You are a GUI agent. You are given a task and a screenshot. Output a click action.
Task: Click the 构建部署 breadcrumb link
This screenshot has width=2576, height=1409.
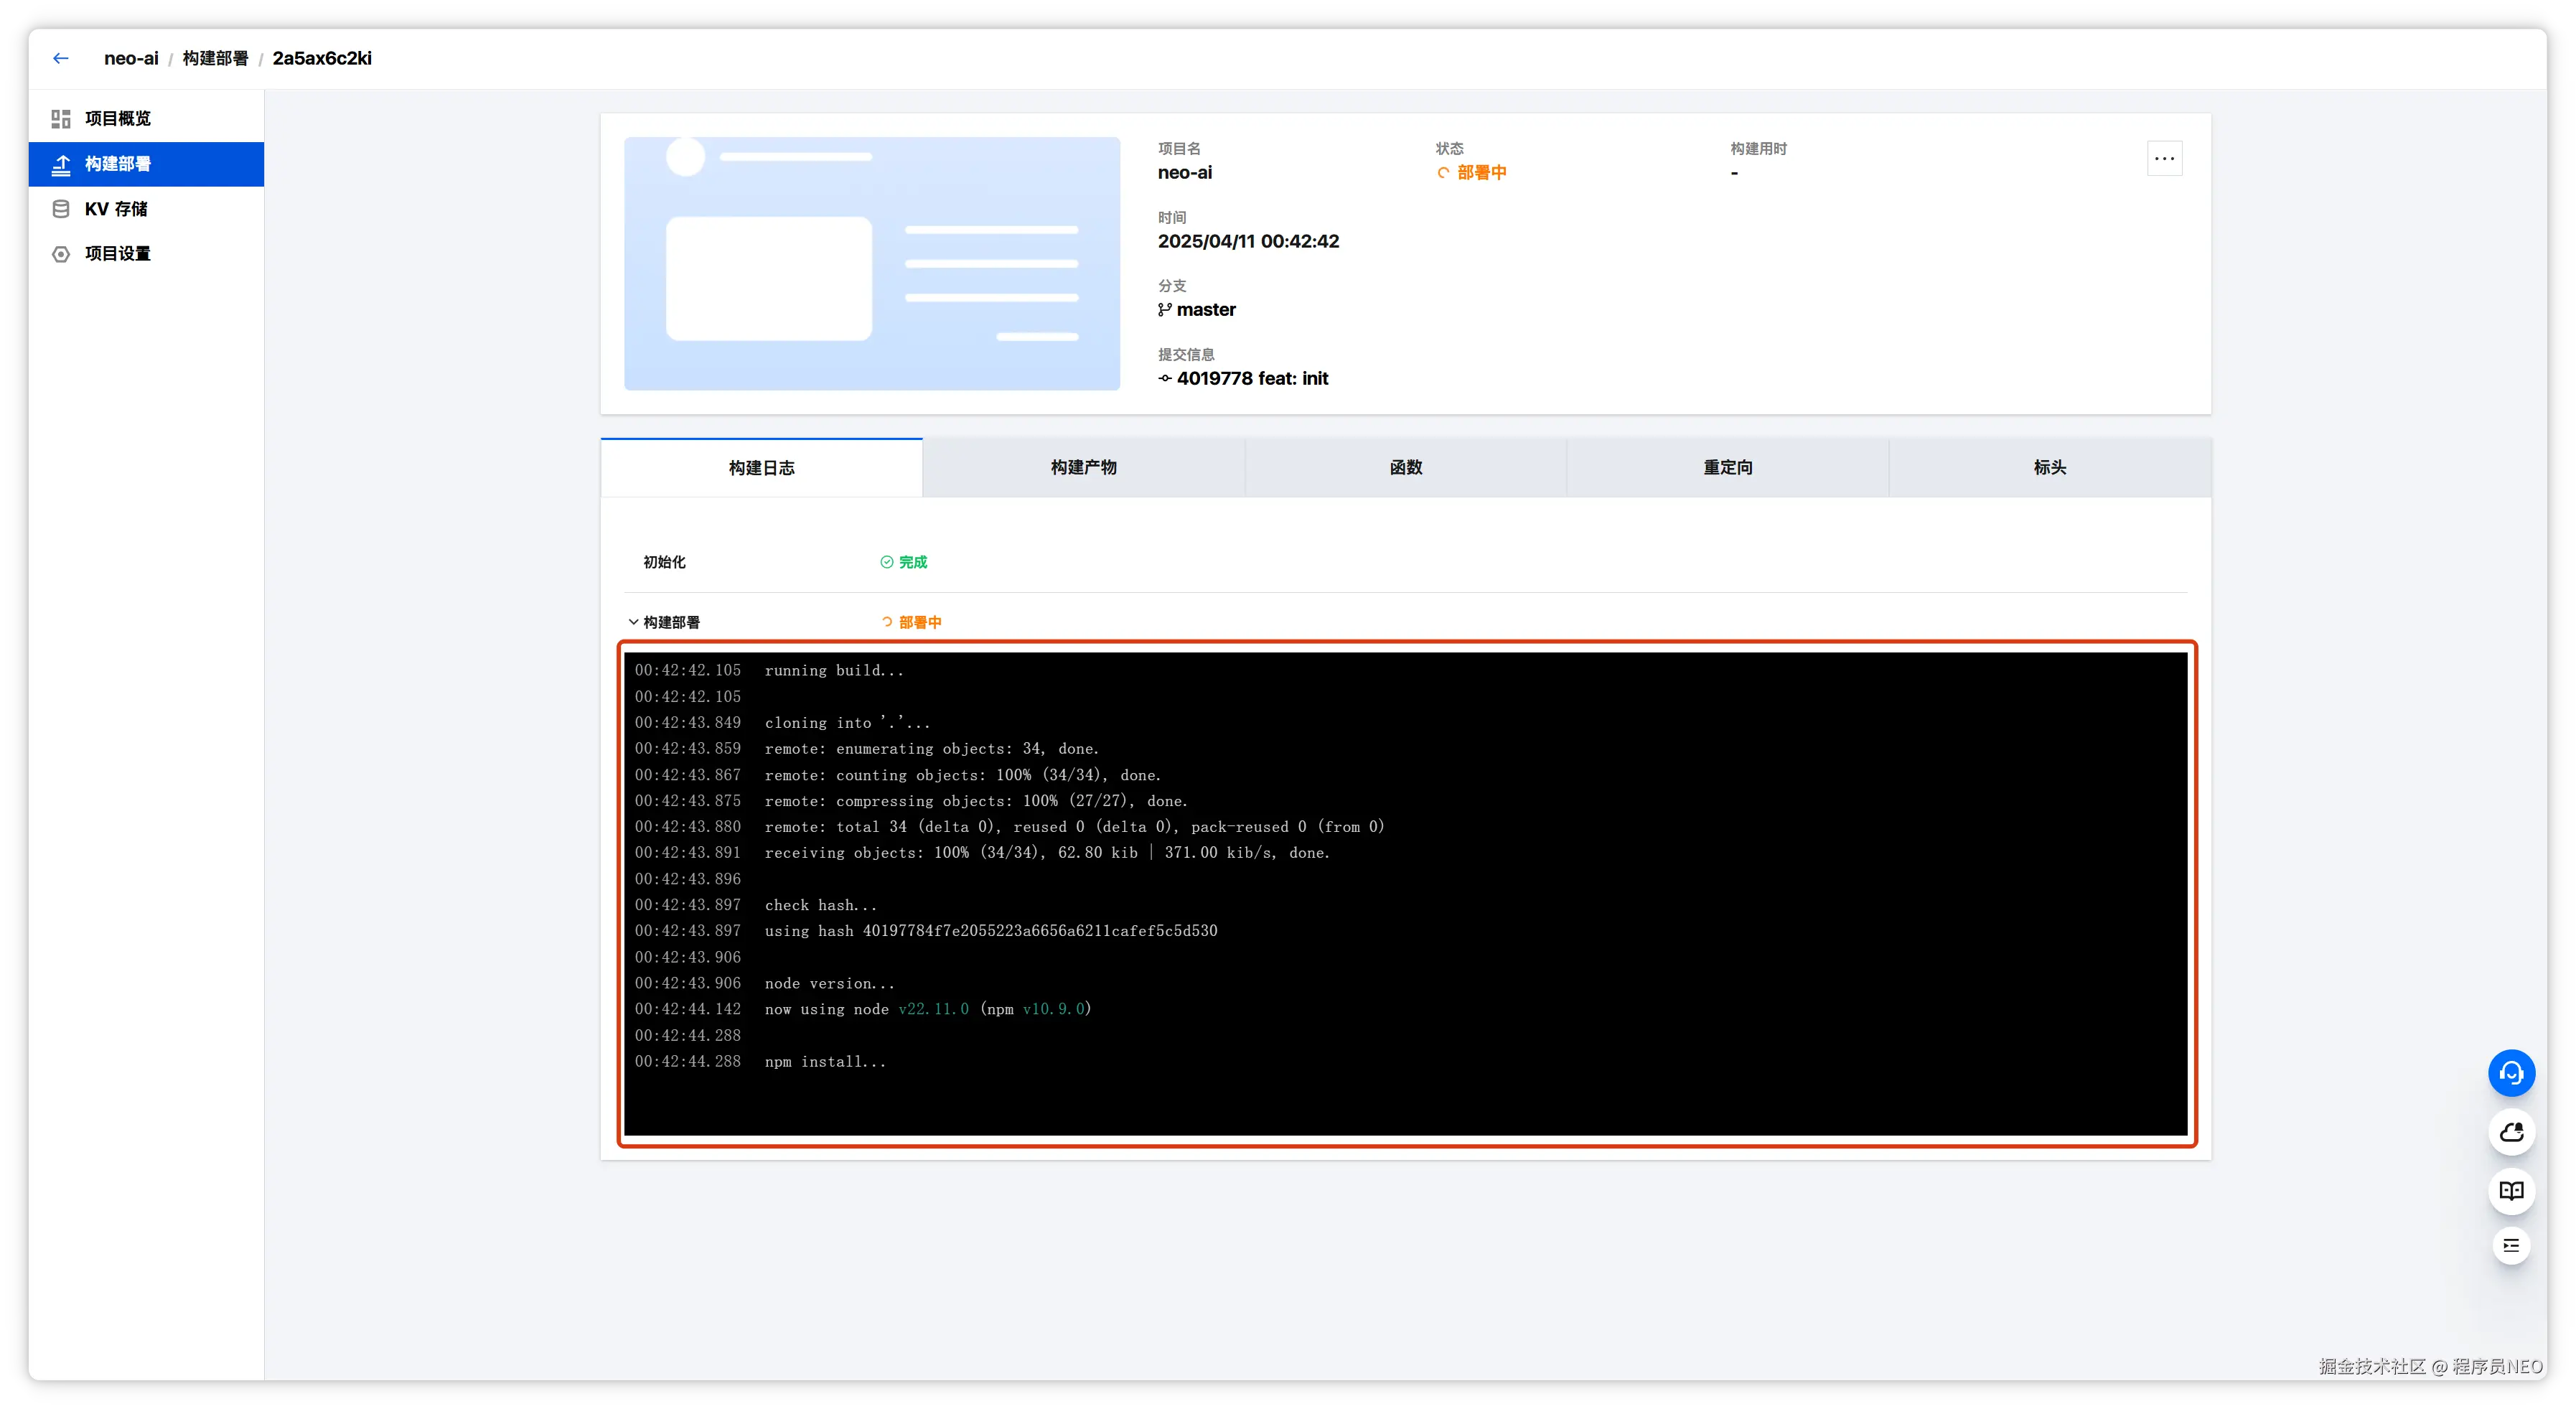[215, 58]
